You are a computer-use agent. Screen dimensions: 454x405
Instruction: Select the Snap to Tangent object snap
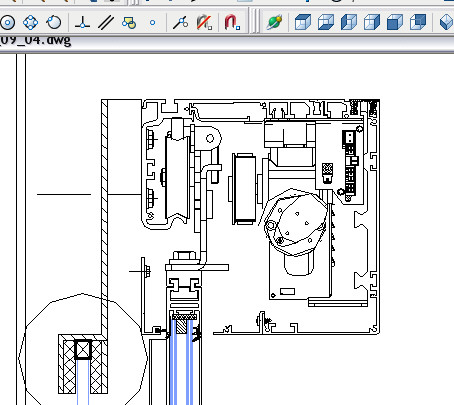click(54, 23)
